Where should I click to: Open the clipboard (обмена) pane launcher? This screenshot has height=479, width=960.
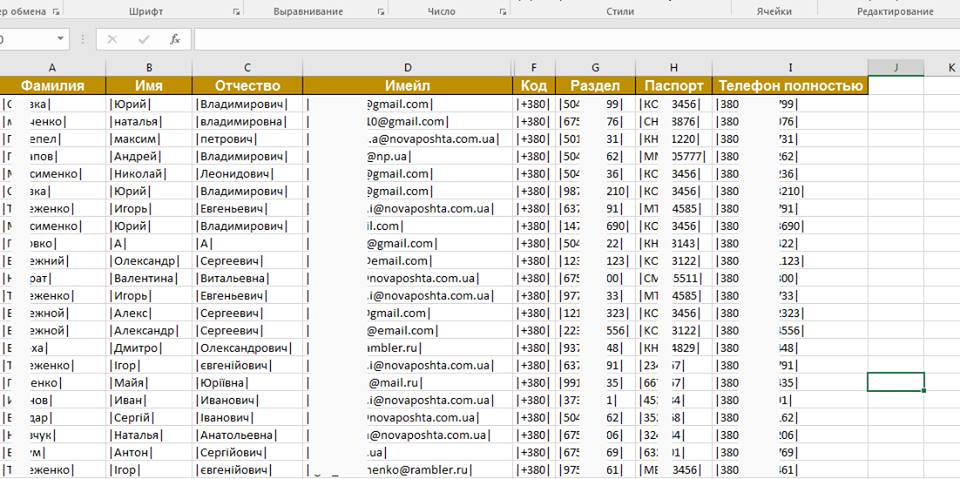(56, 12)
